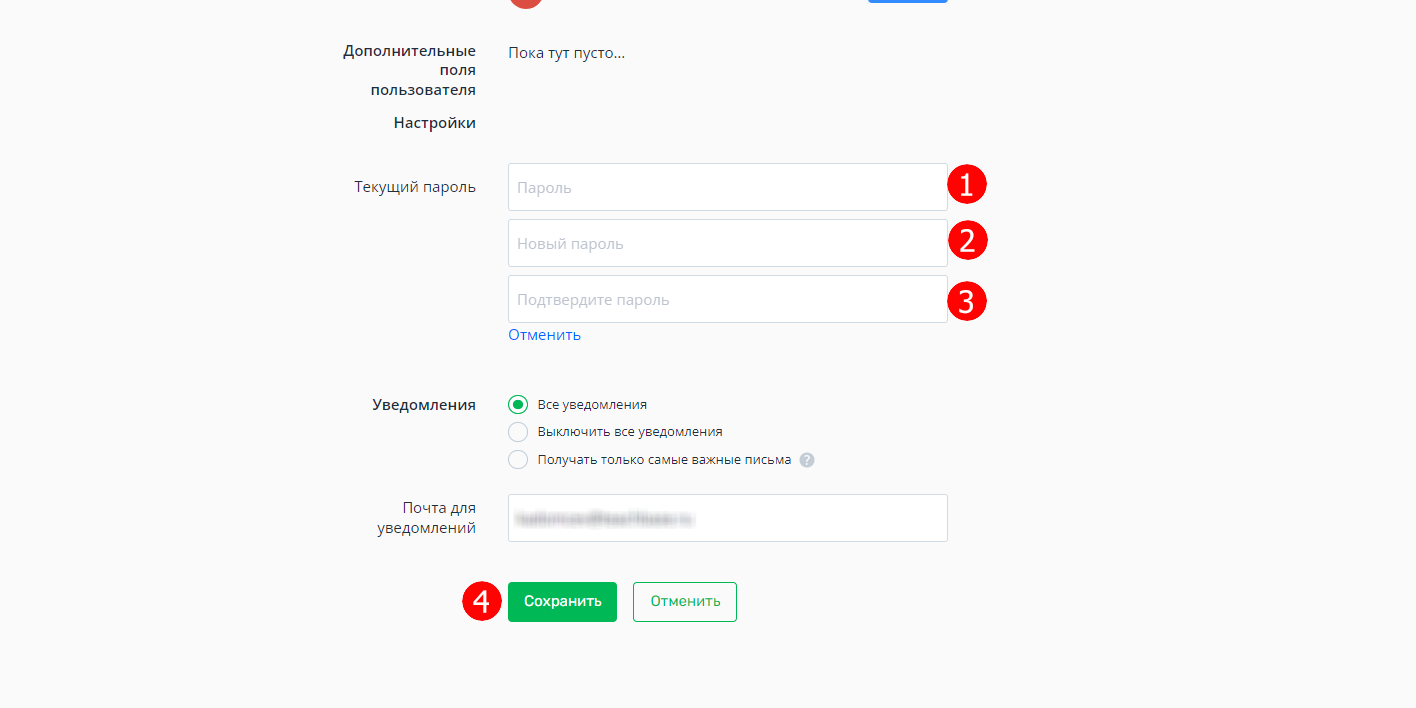Click the partial red circle at top

tap(527, 3)
